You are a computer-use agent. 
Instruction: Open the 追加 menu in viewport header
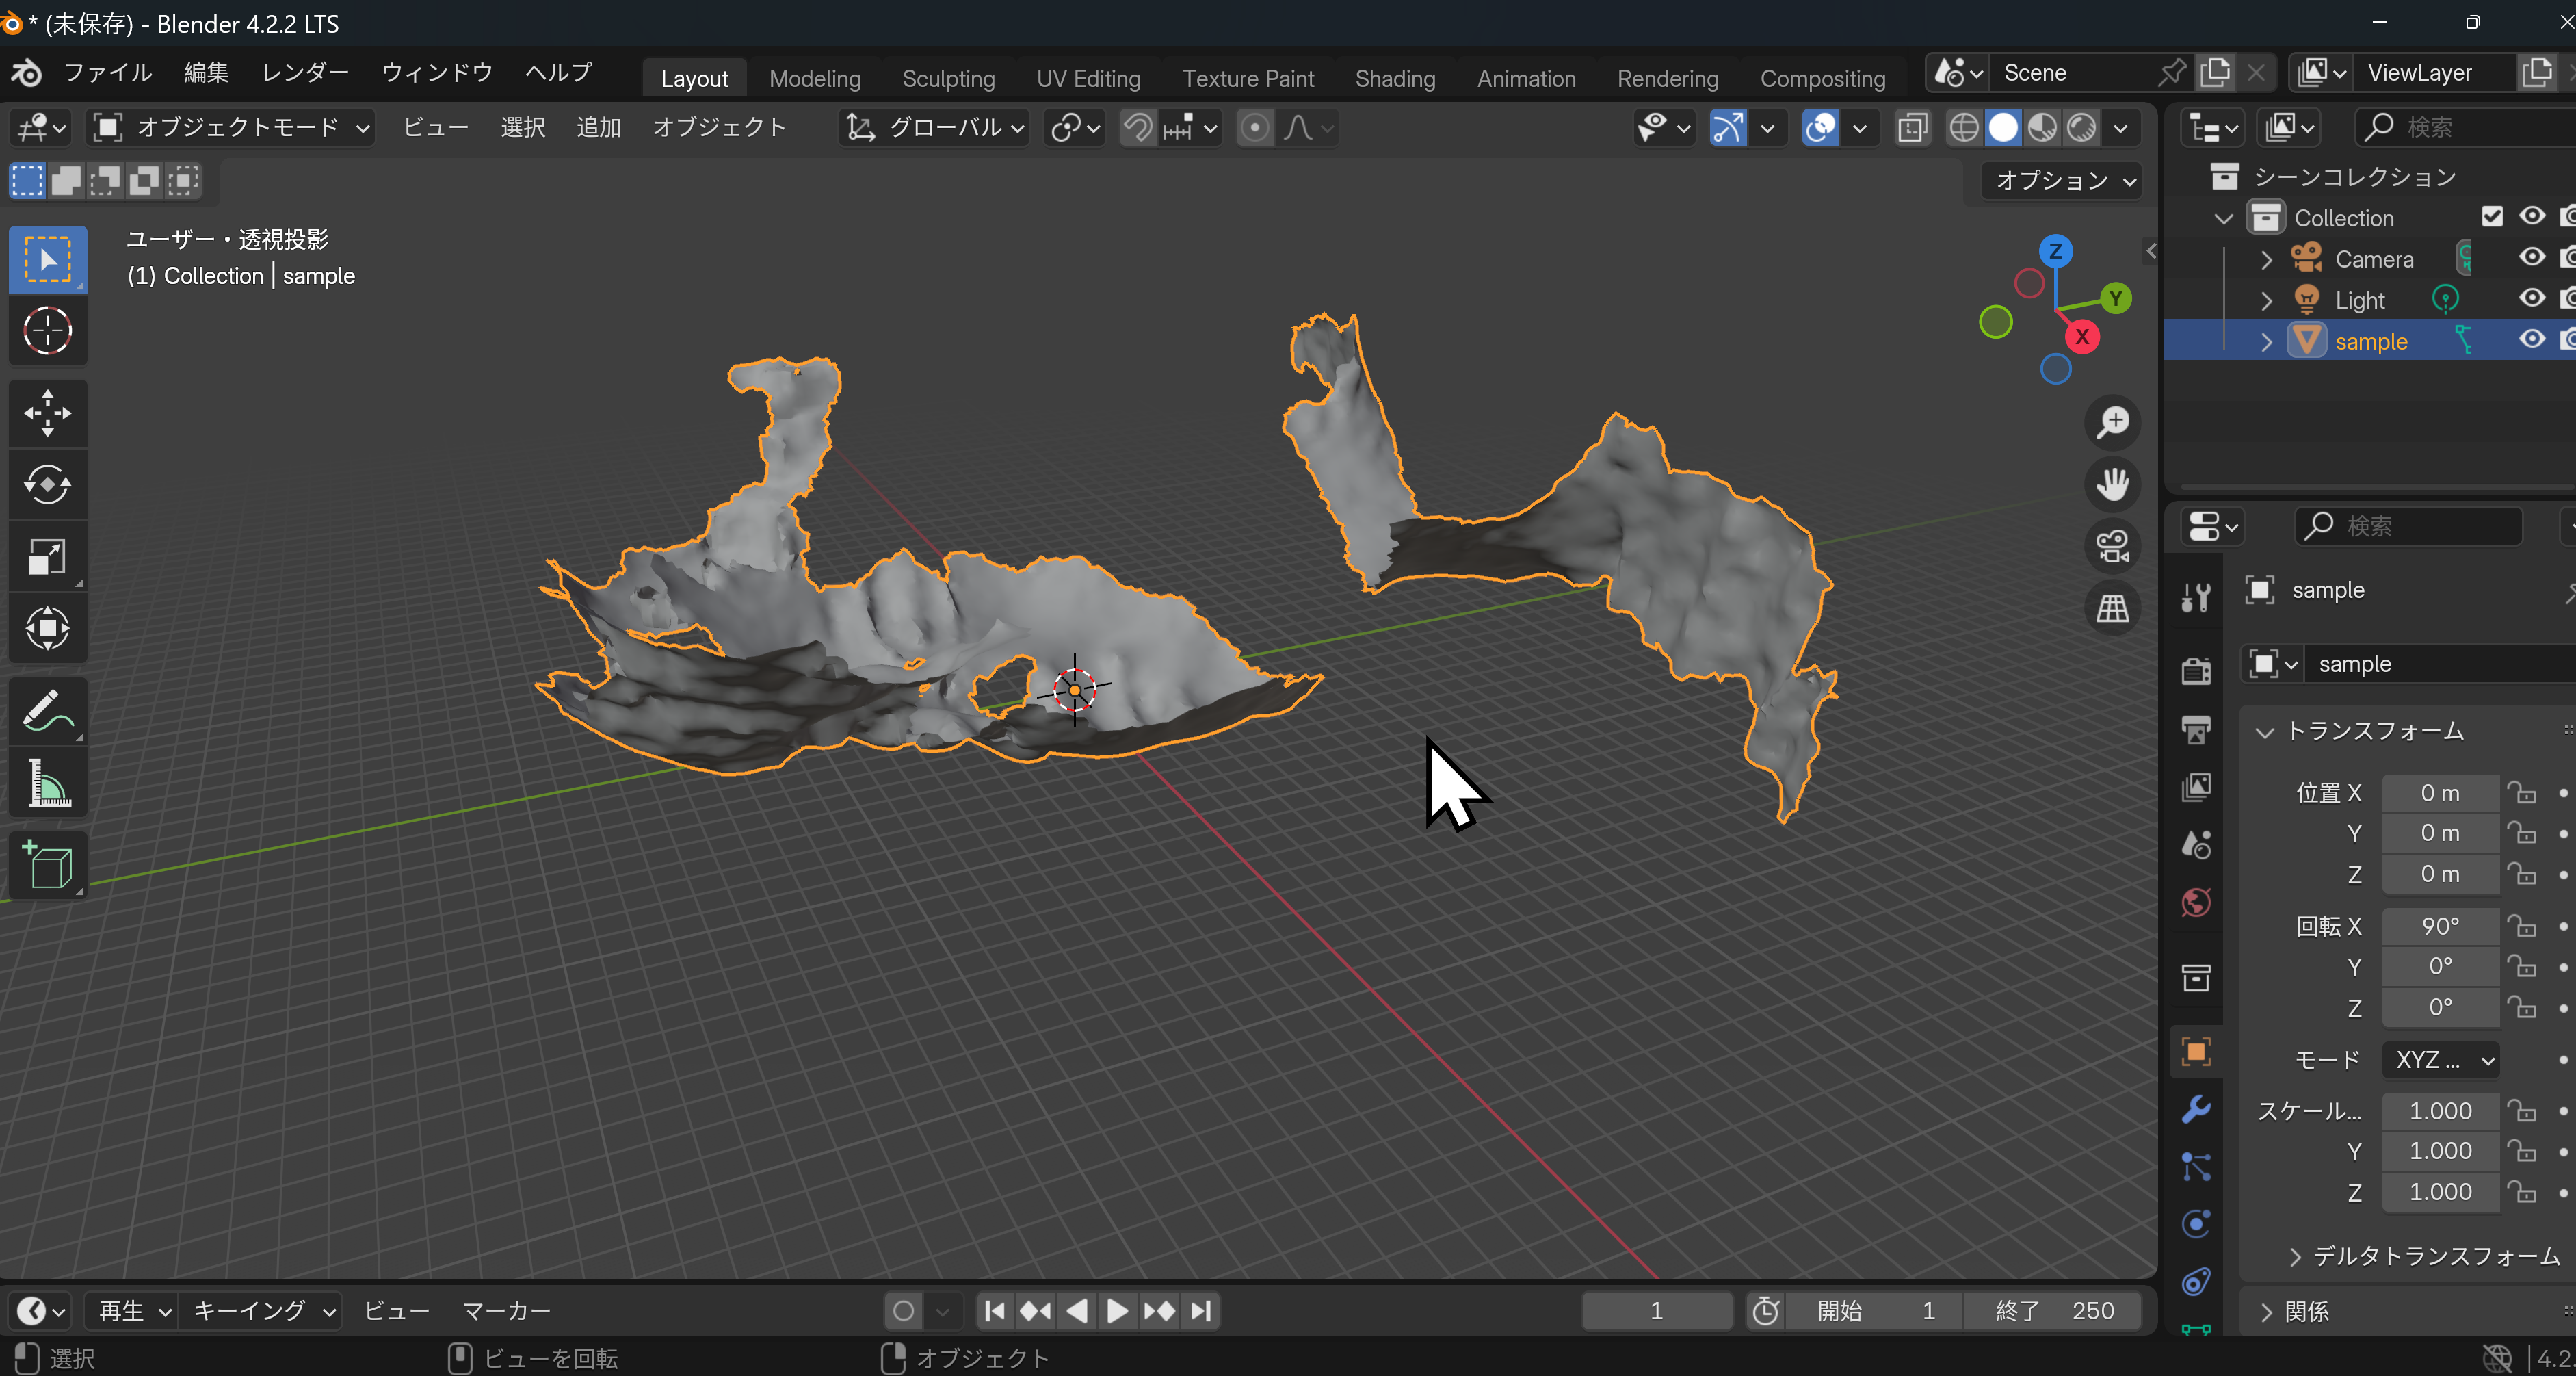598,127
